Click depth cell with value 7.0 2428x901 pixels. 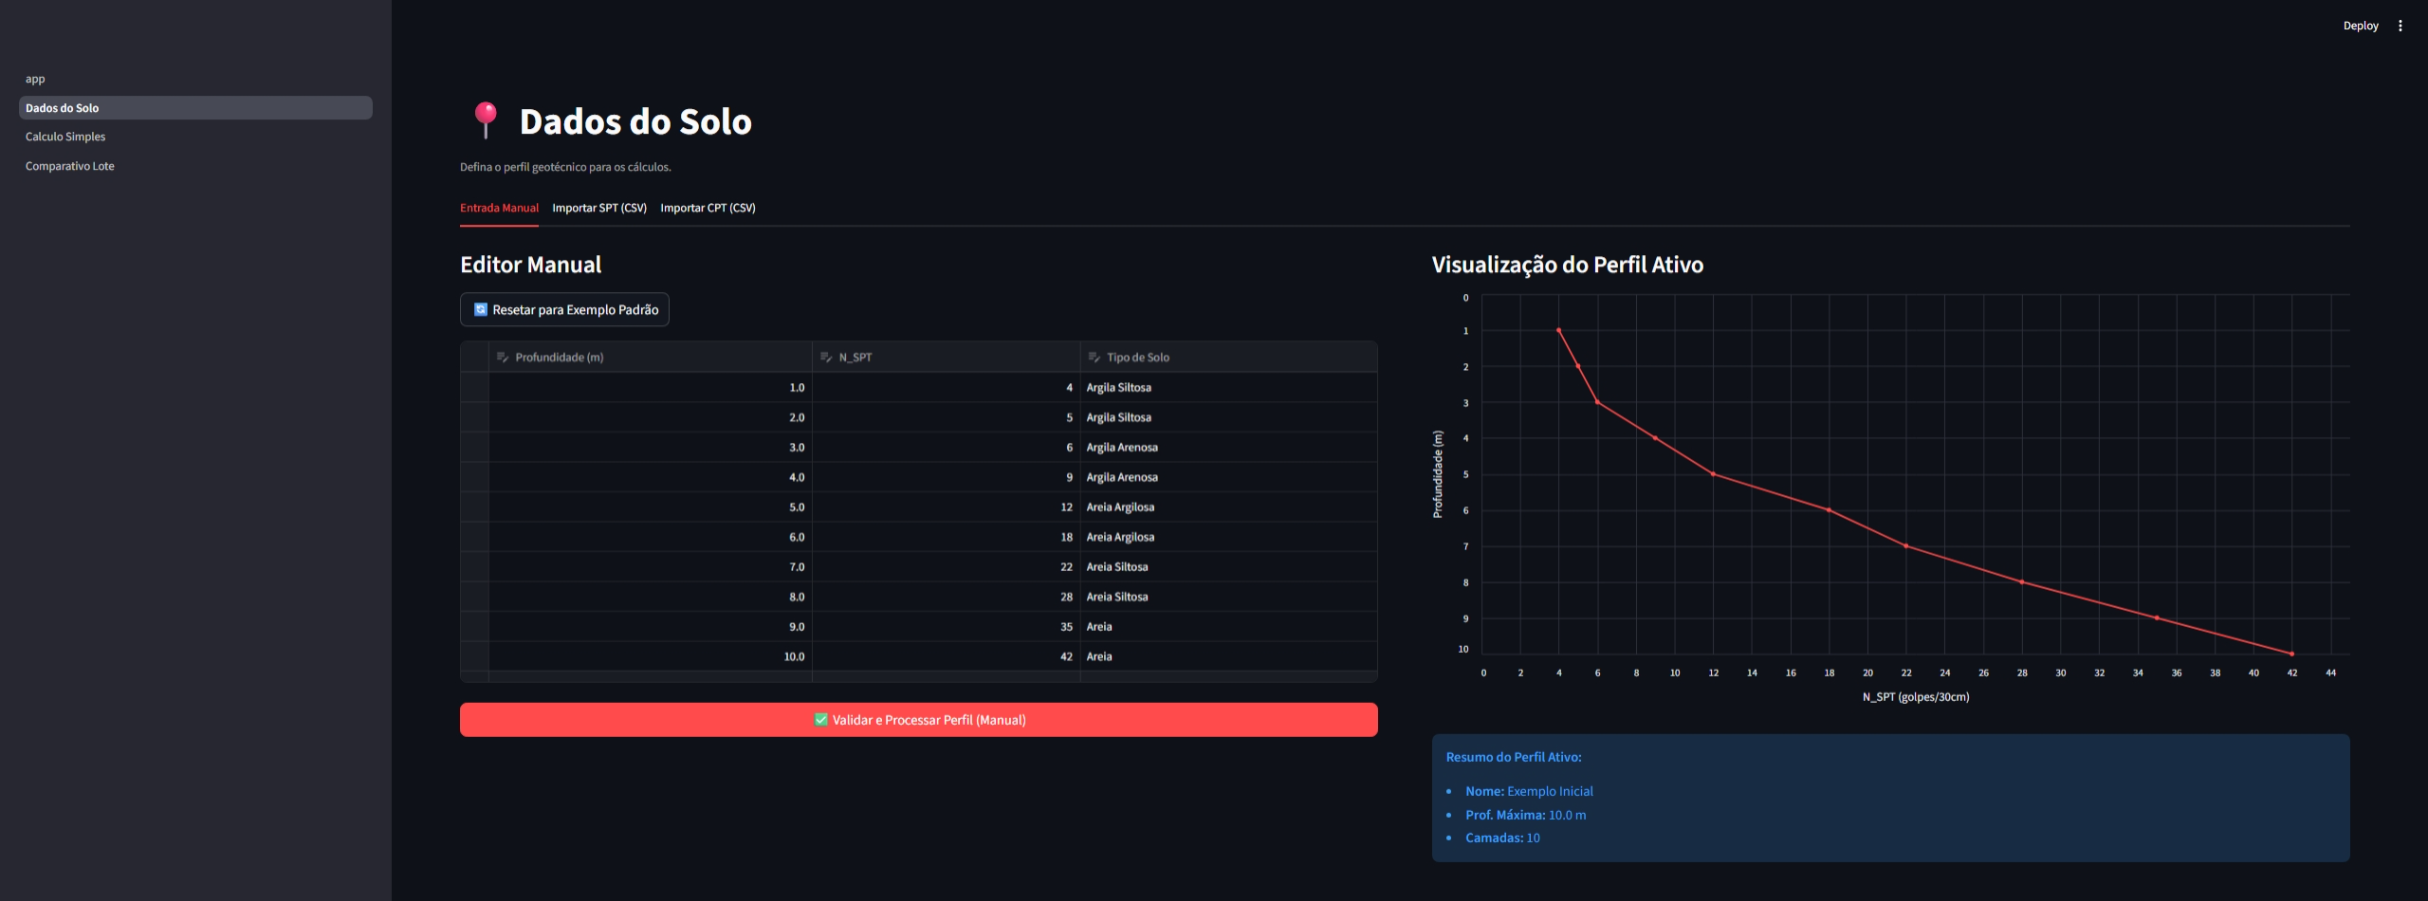coord(650,567)
